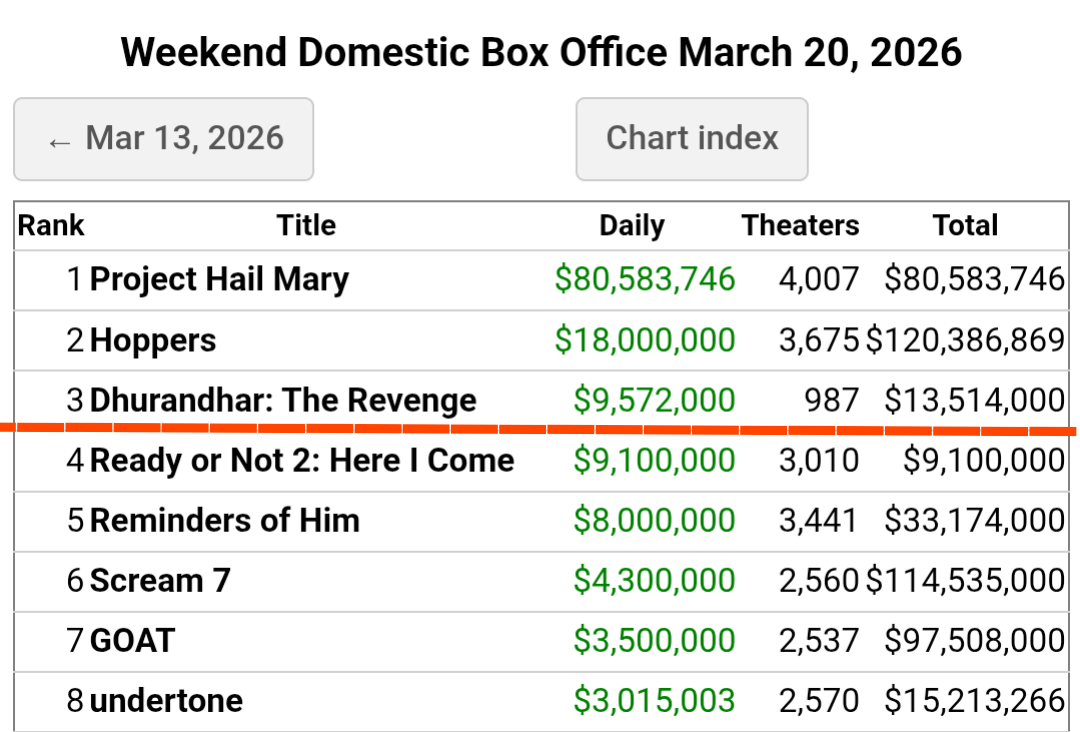Go to previous week Mar 13, 2026
The width and height of the screenshot is (1080, 732).
coord(164,139)
